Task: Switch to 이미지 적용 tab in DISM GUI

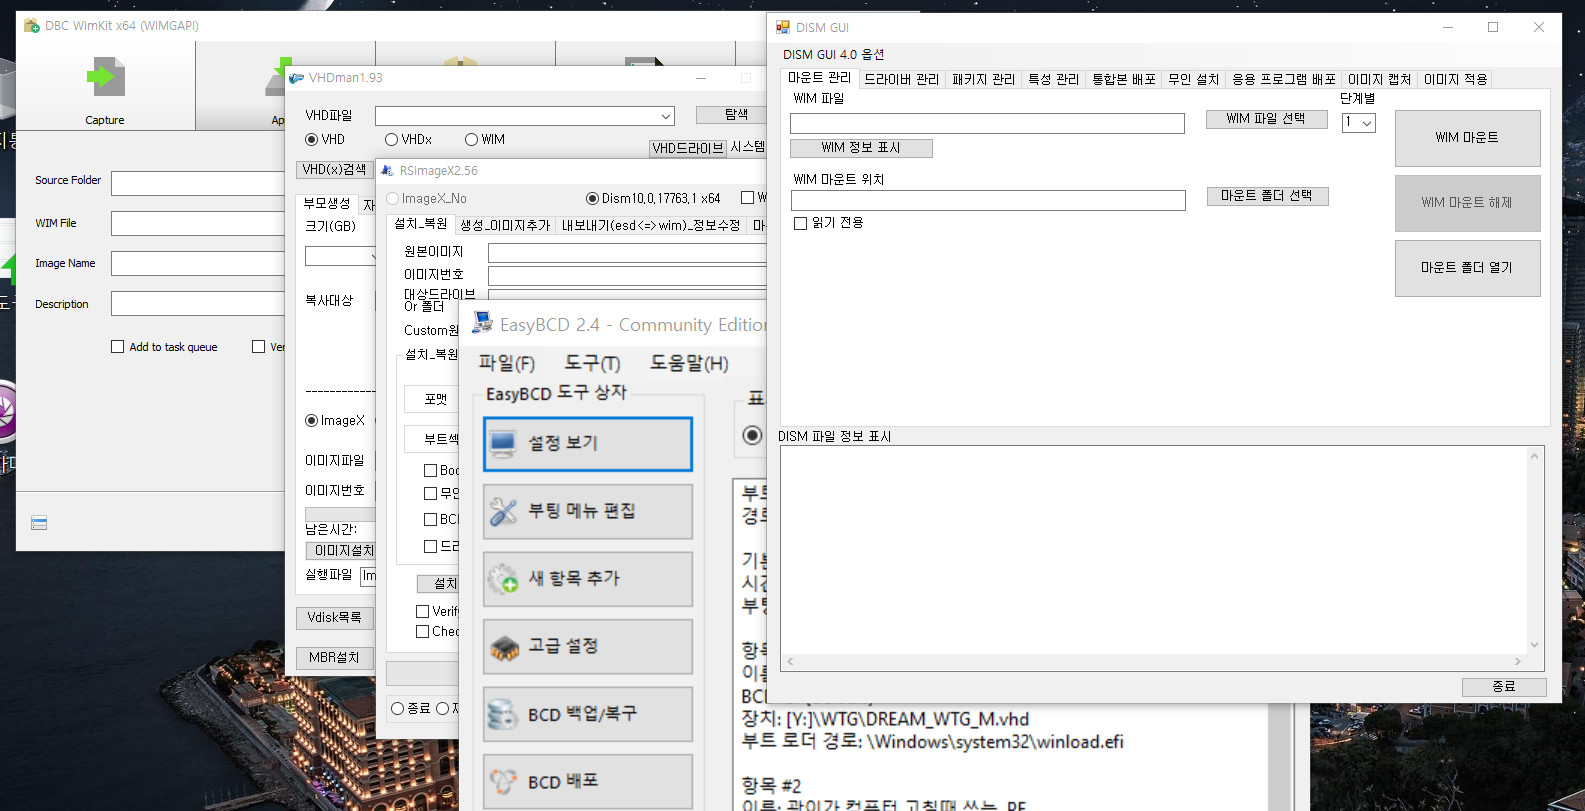Action: pos(1455,79)
